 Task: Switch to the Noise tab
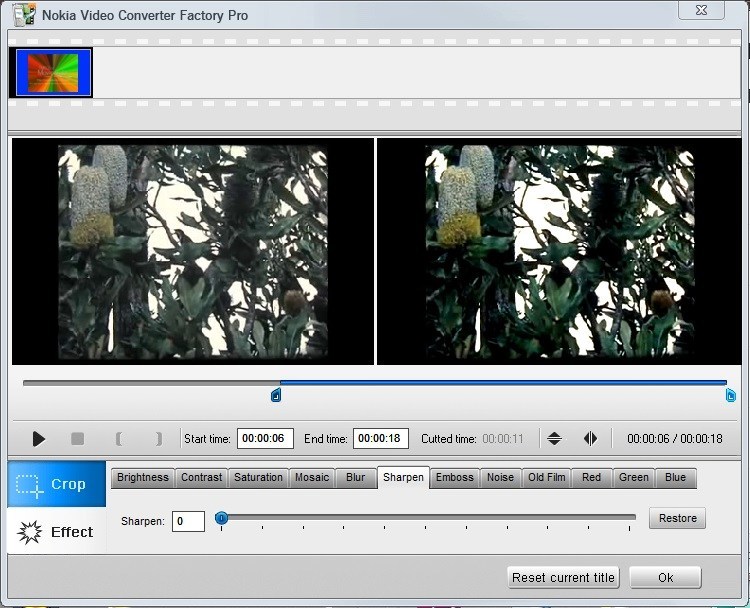click(x=500, y=477)
